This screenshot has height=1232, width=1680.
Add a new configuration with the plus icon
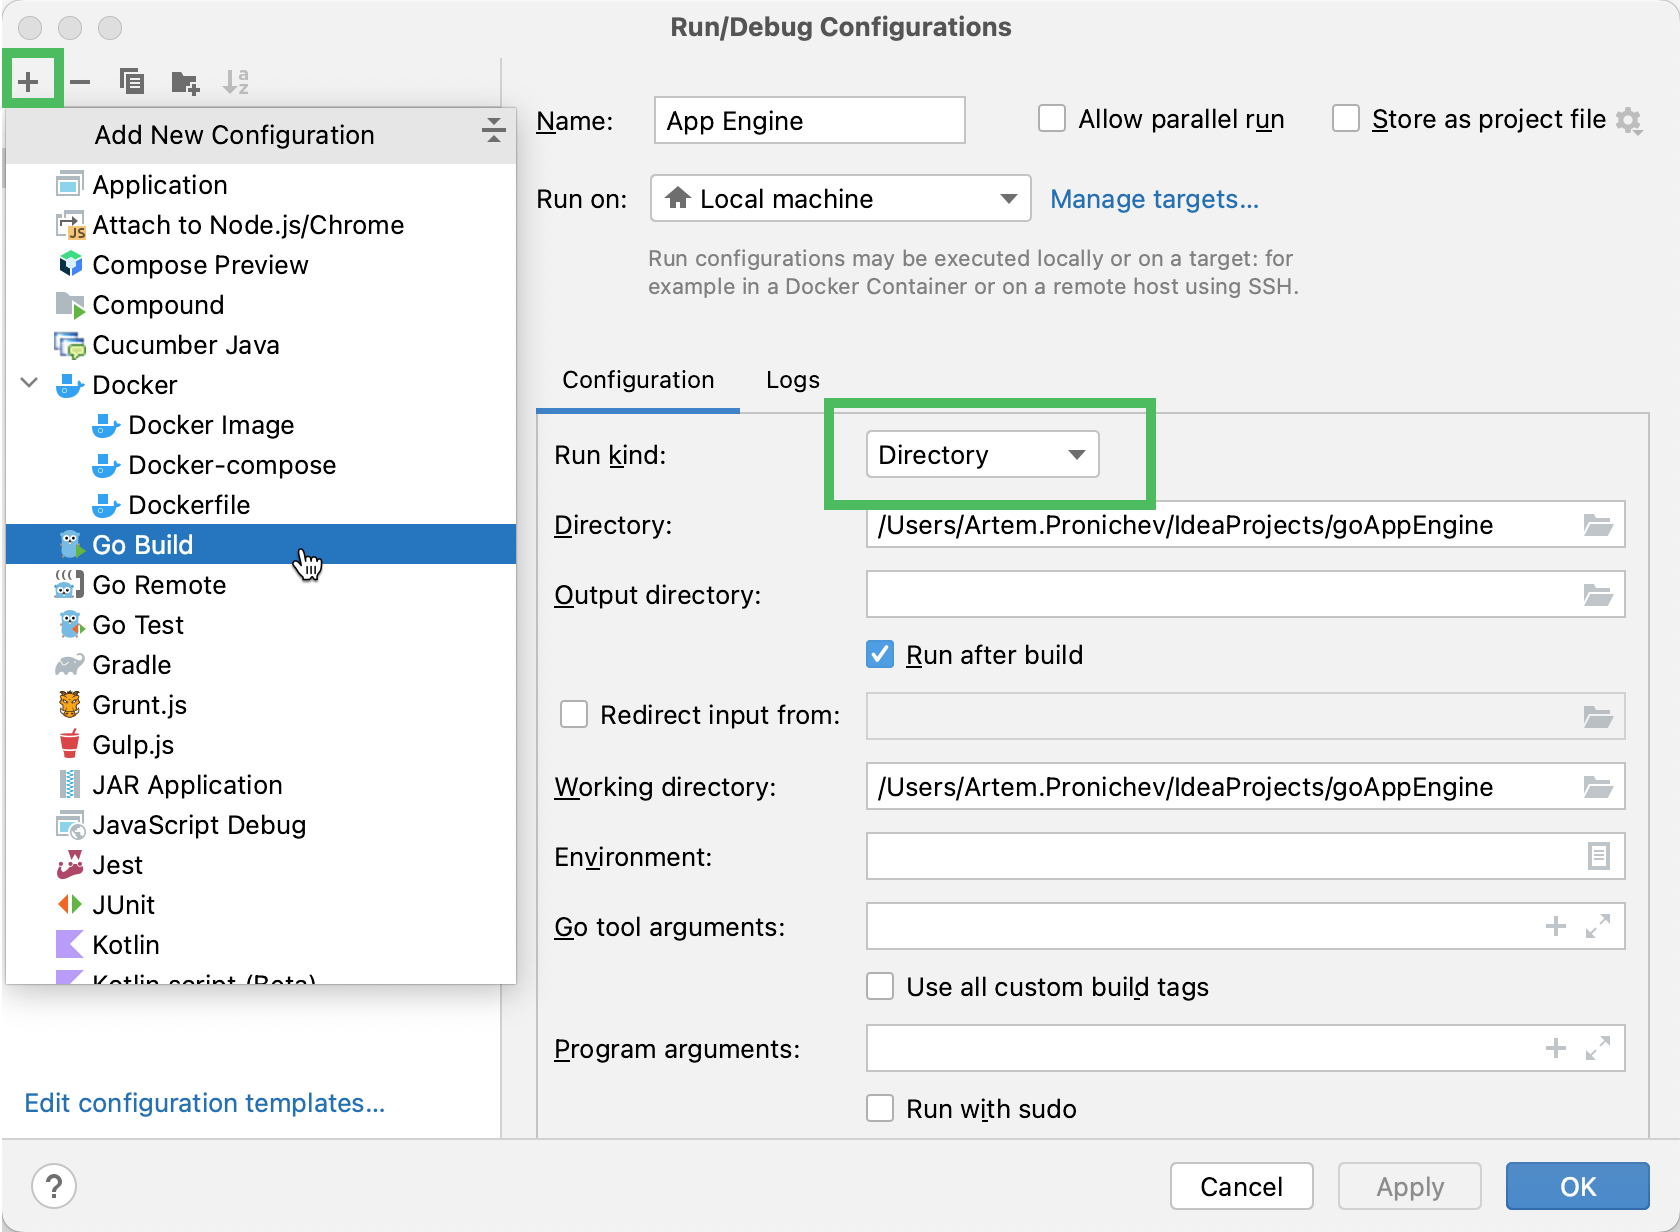click(x=30, y=79)
